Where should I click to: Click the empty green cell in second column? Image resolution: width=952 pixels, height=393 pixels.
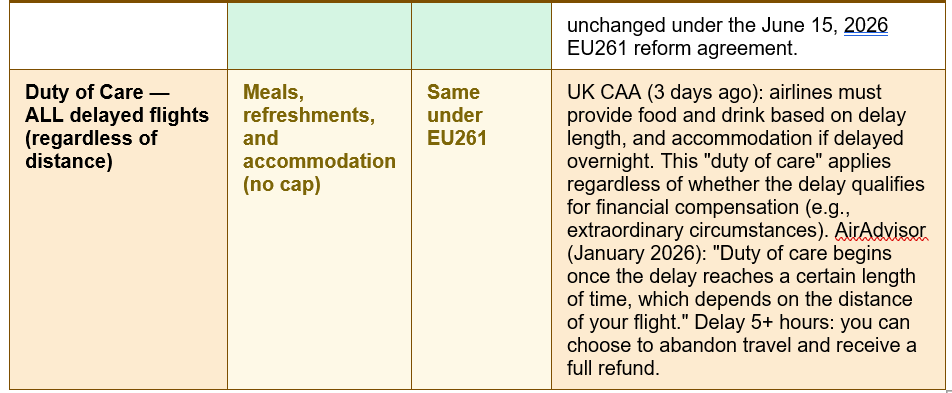[x=319, y=36]
